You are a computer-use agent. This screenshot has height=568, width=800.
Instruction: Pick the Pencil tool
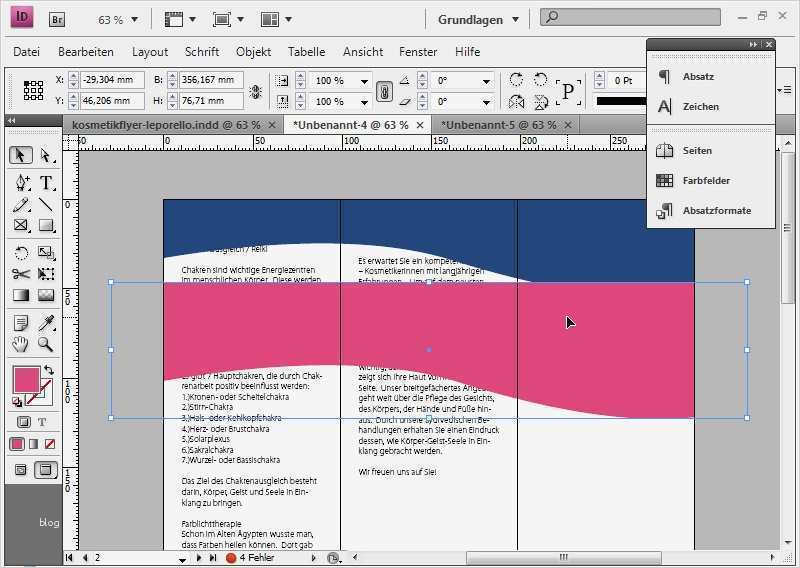coord(21,205)
